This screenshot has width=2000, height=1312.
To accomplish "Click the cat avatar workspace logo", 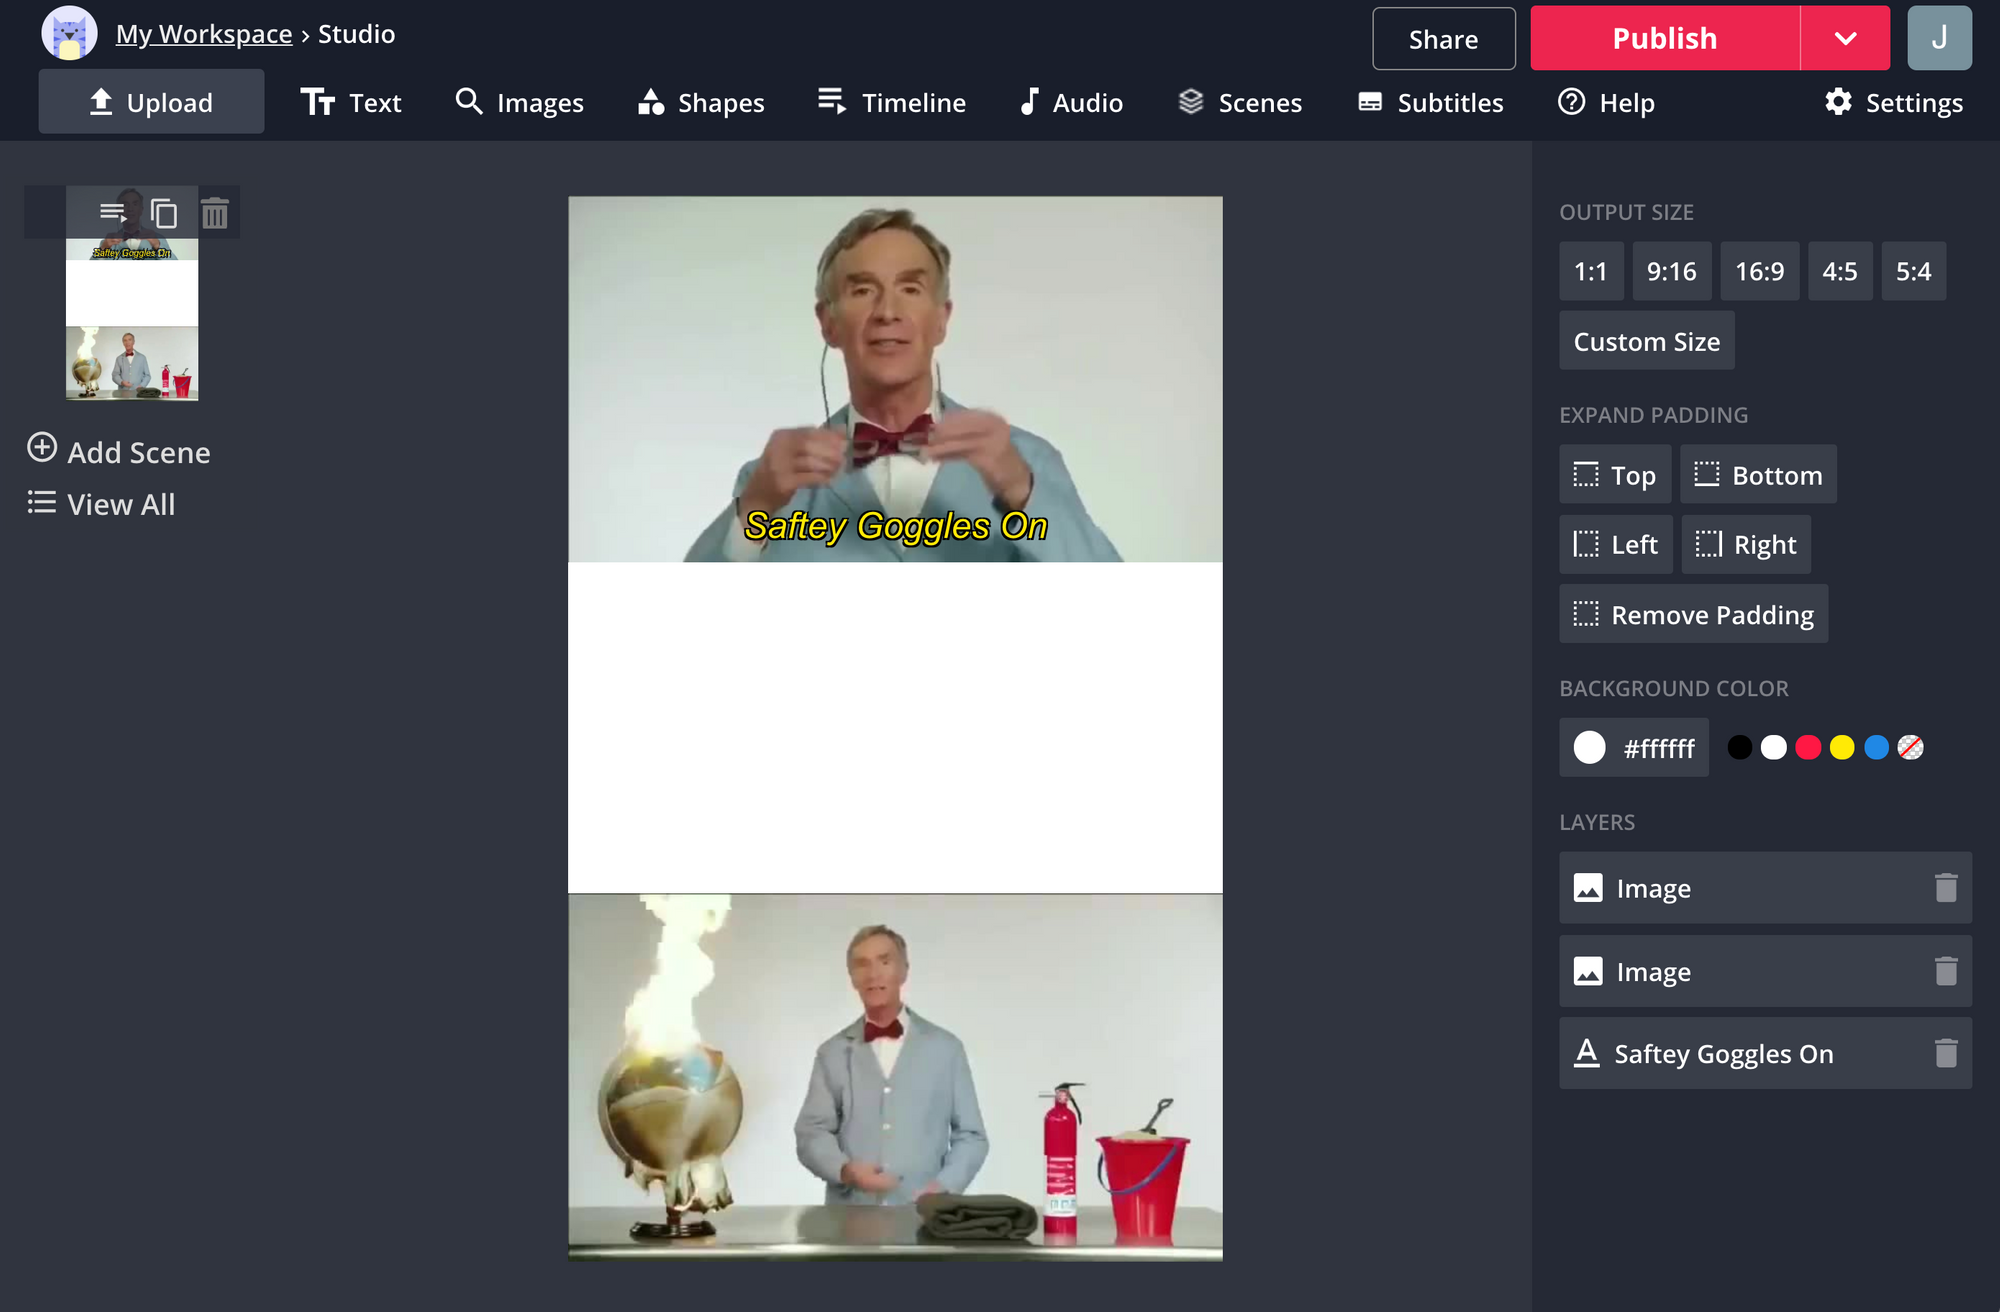I will (69, 33).
